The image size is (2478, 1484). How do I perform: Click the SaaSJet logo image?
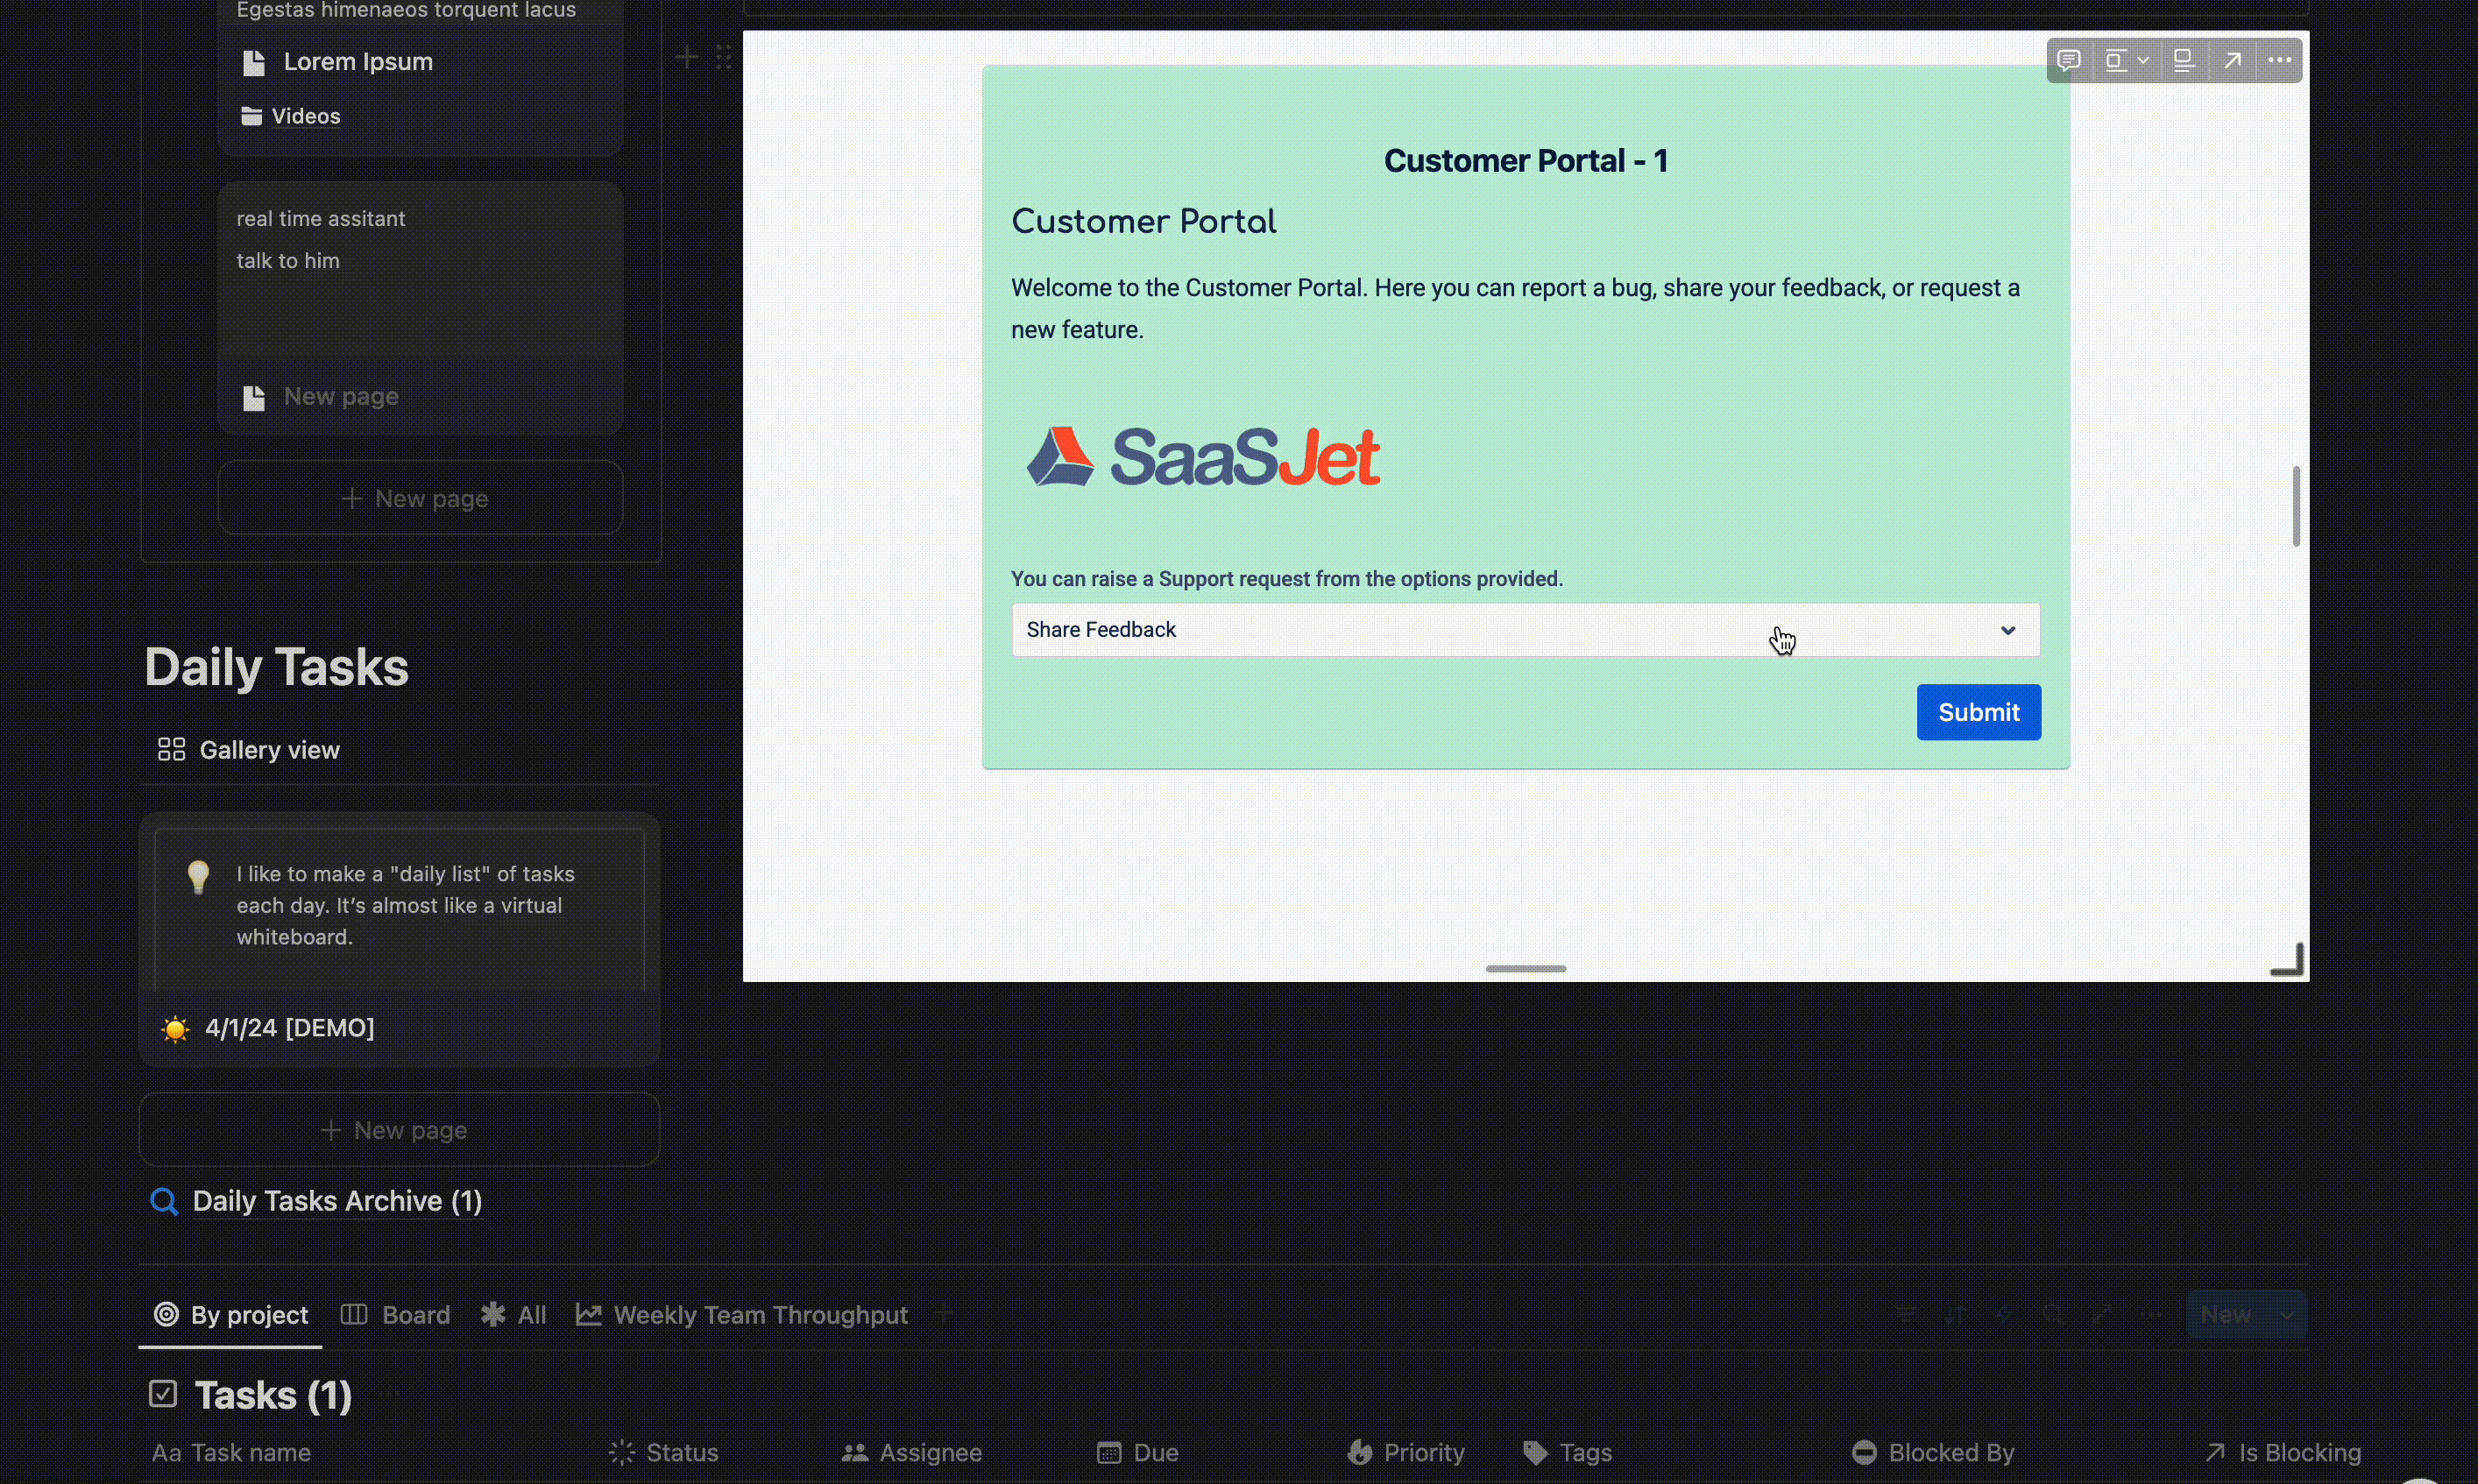coord(1203,457)
